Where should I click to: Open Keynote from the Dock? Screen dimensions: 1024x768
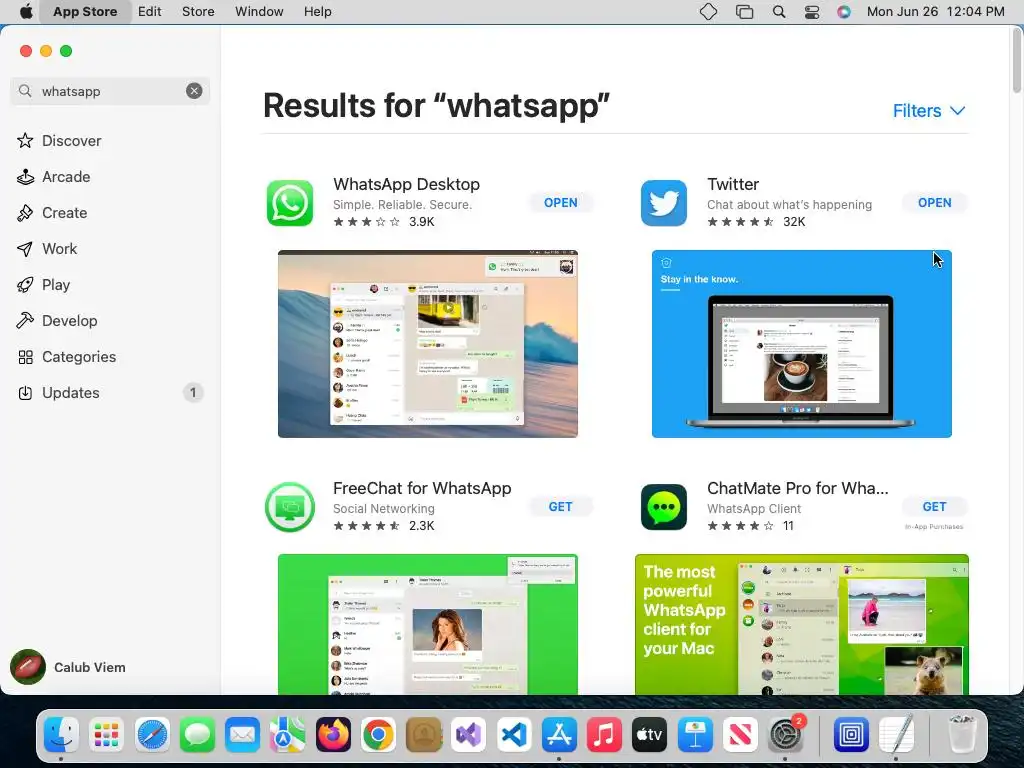[x=695, y=734]
